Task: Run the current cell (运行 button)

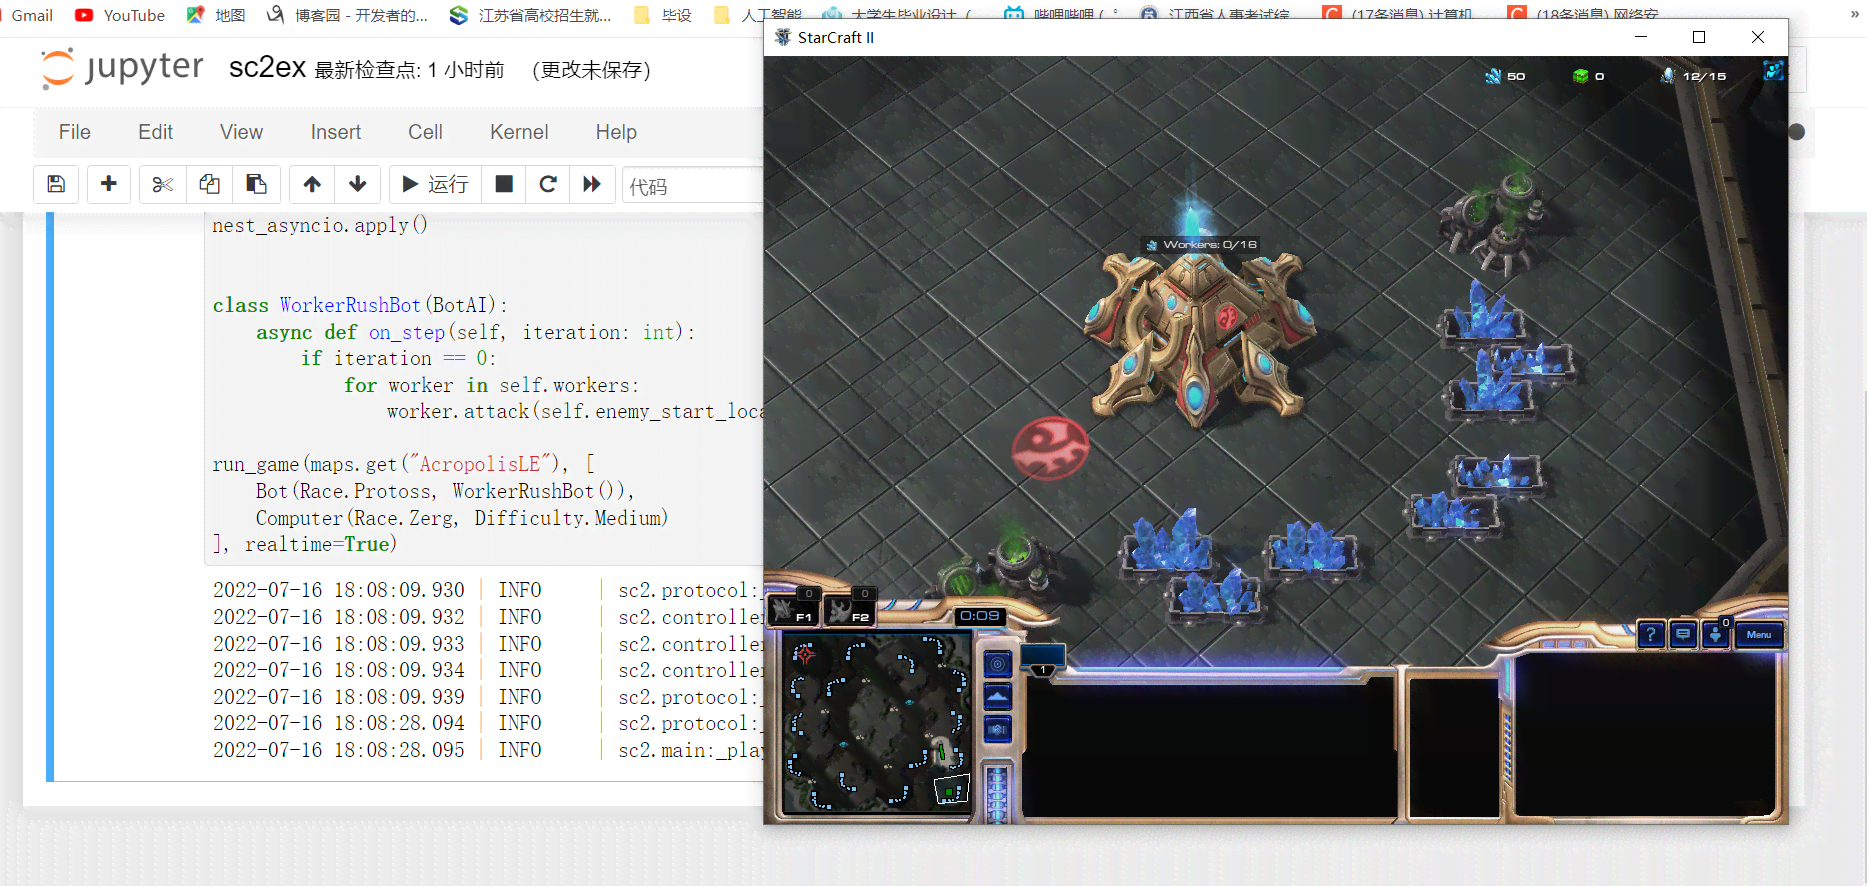Action: tap(435, 184)
